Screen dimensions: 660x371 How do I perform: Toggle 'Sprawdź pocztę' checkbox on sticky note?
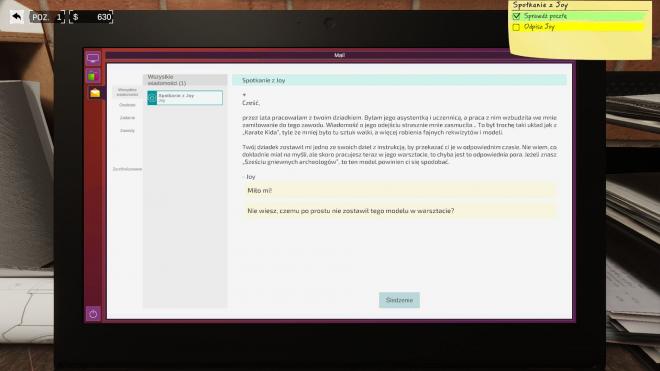[x=516, y=16]
